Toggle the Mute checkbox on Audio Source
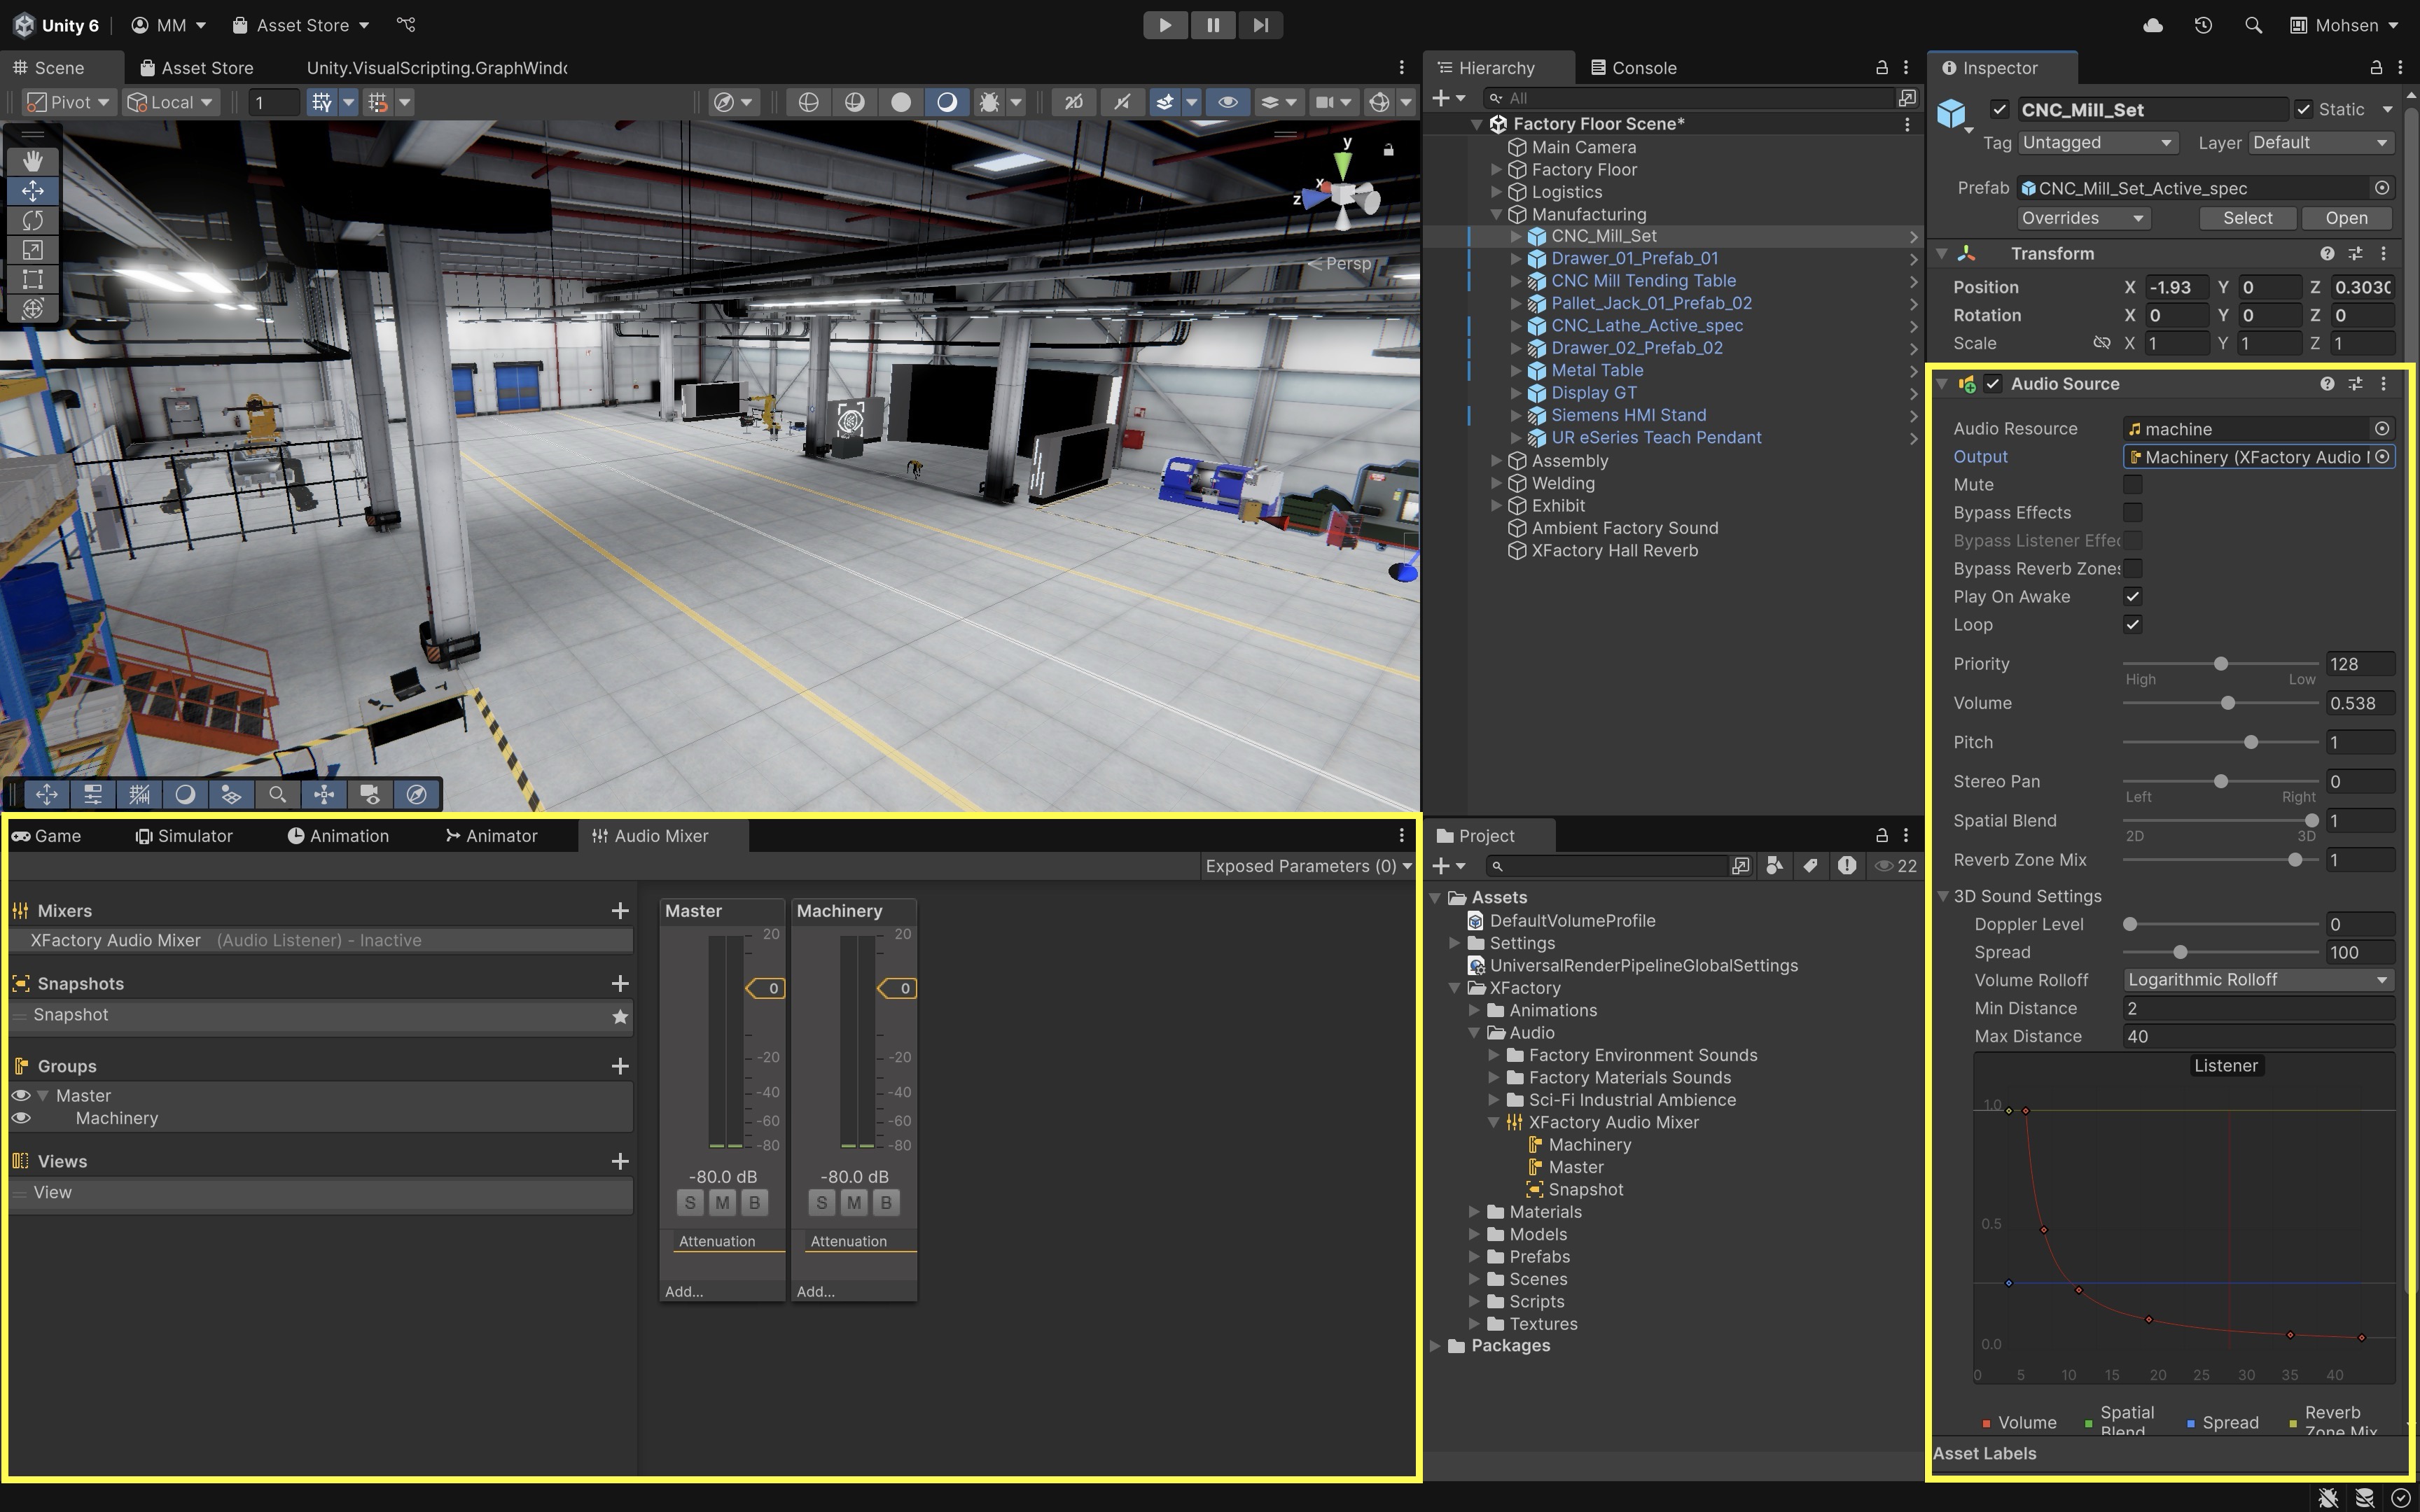The height and width of the screenshot is (1512, 2420). click(2132, 485)
